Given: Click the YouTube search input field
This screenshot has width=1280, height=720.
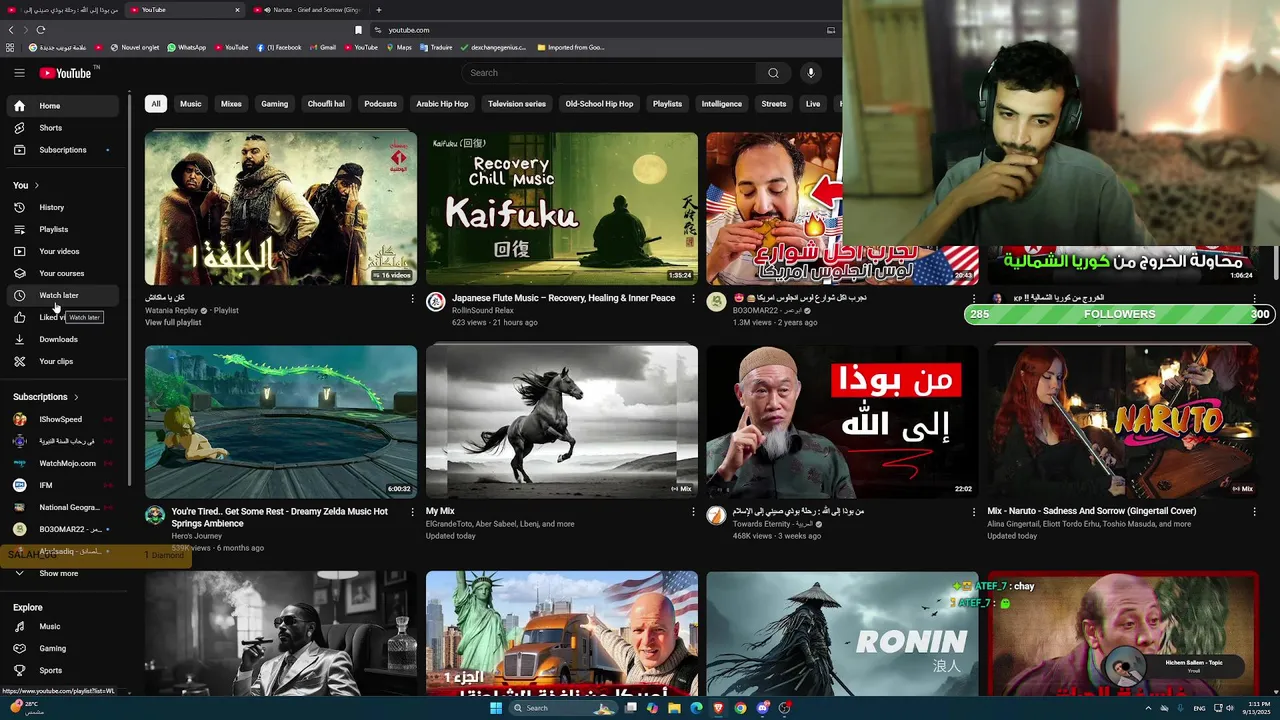Looking at the screenshot, I should coord(610,73).
